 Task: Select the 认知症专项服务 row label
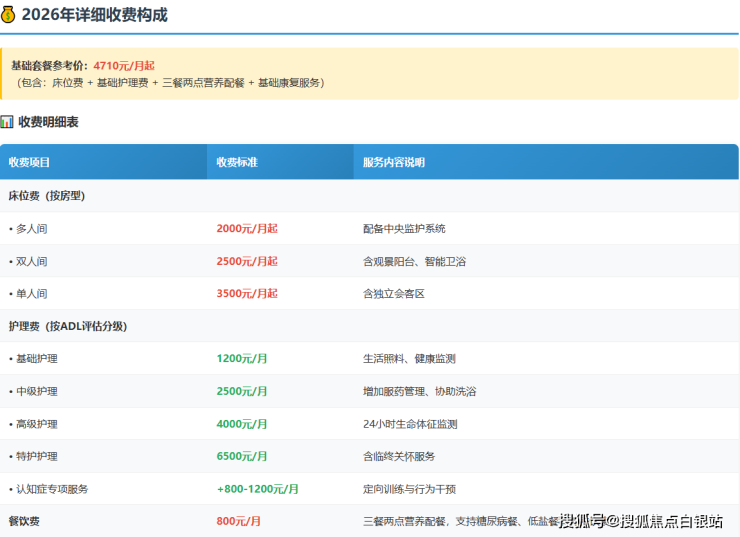(x=51, y=489)
